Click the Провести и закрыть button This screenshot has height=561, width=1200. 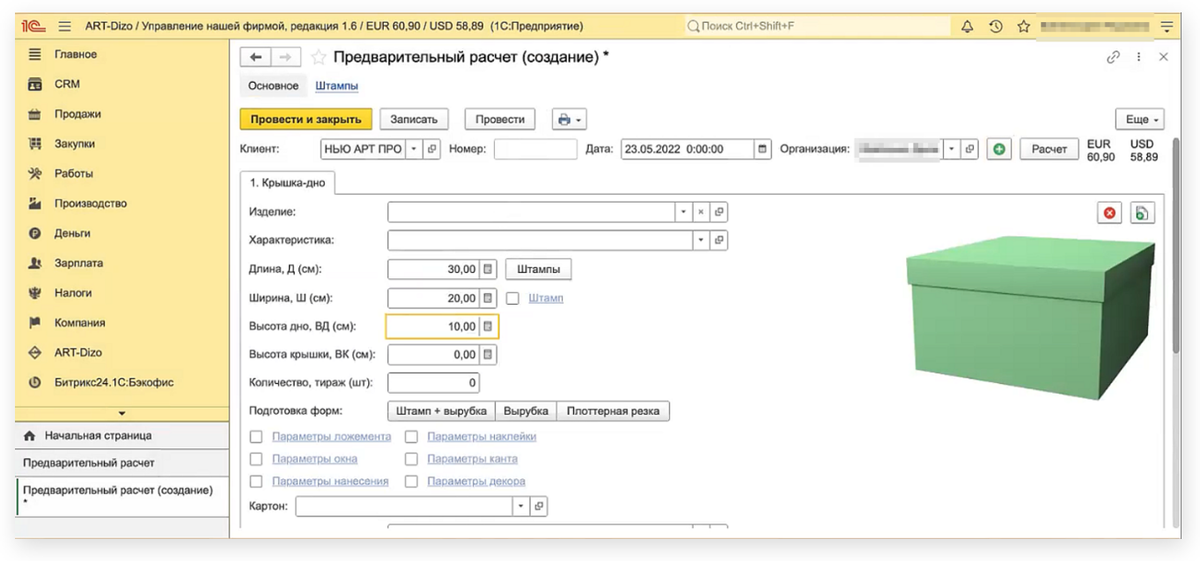(306, 119)
